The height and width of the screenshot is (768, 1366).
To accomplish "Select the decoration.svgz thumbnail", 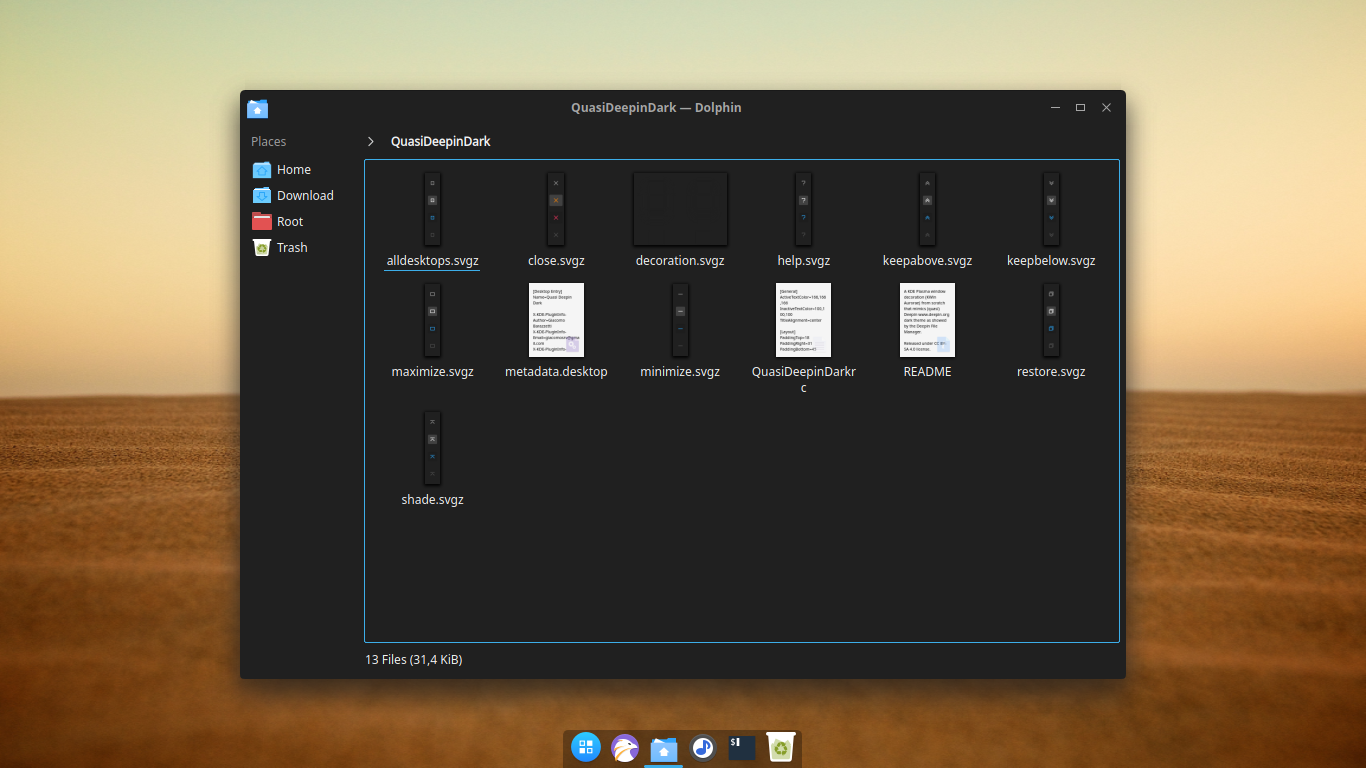I will [680, 209].
